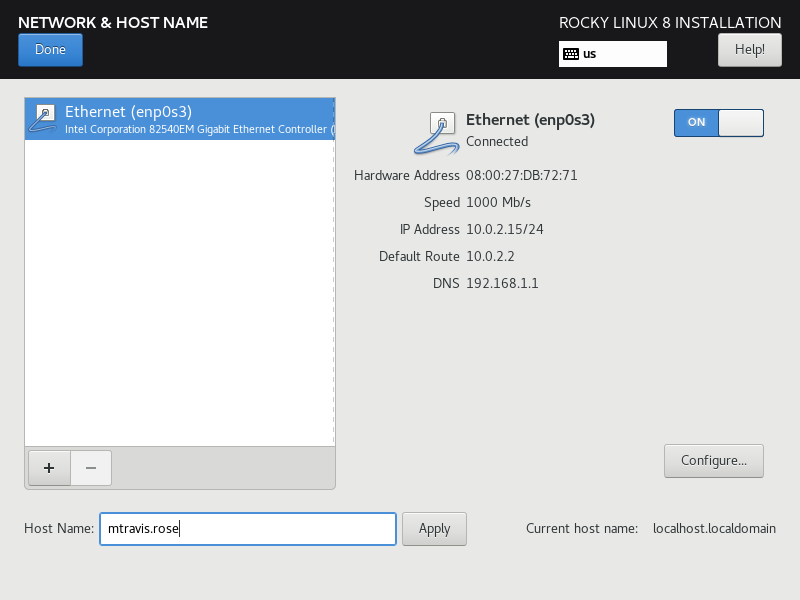The image size is (800, 600).
Task: Click the keyboard icon beside us layout
Action: click(571, 54)
